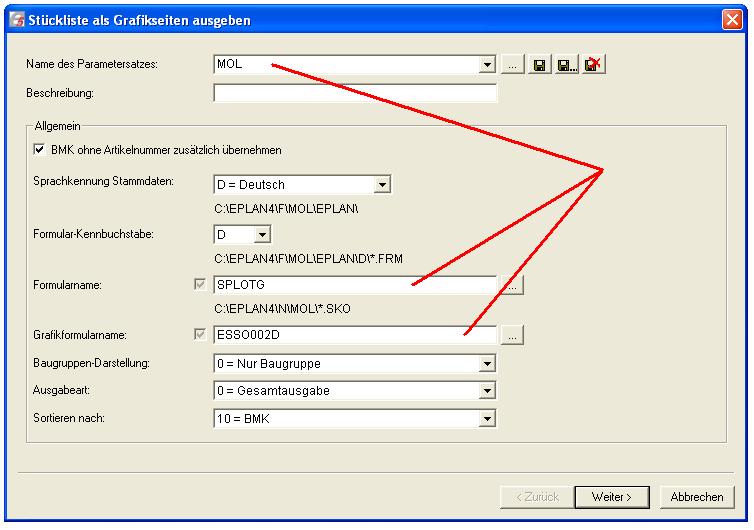Screen dimensions: 754x530
Task: Click the Weiter button
Action: tap(612, 497)
